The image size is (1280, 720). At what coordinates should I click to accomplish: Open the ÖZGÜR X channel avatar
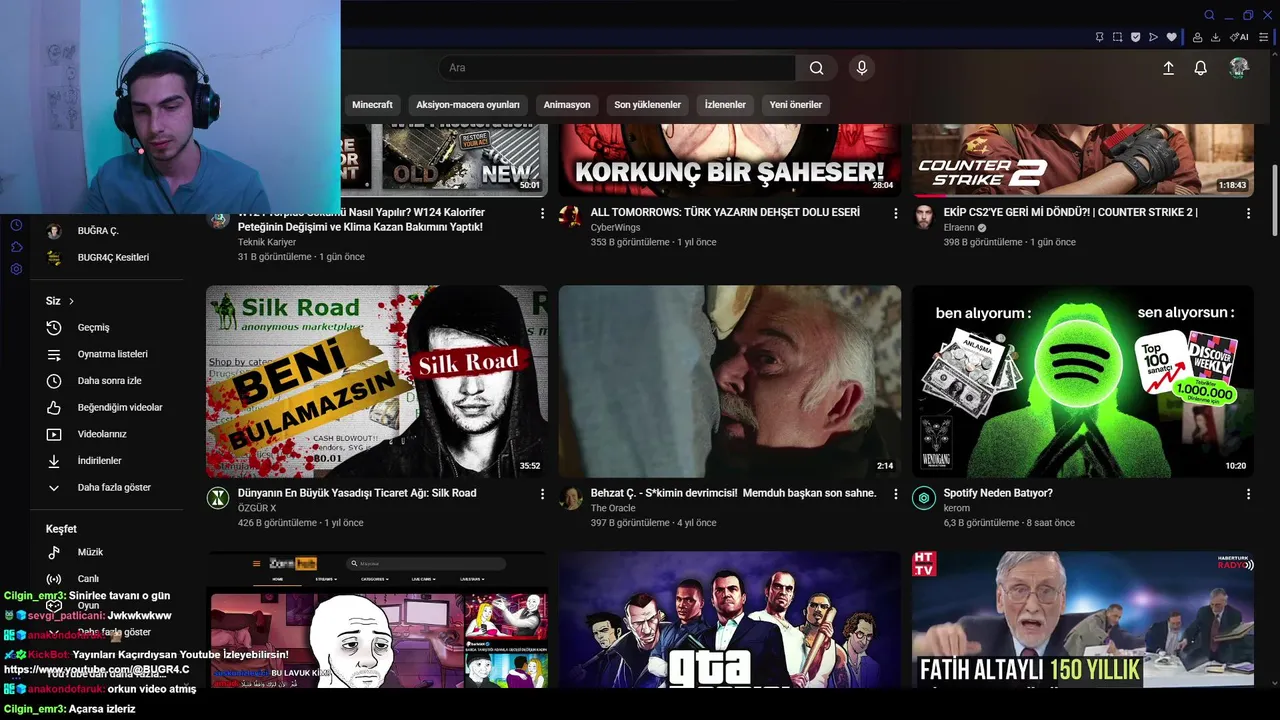(x=218, y=498)
